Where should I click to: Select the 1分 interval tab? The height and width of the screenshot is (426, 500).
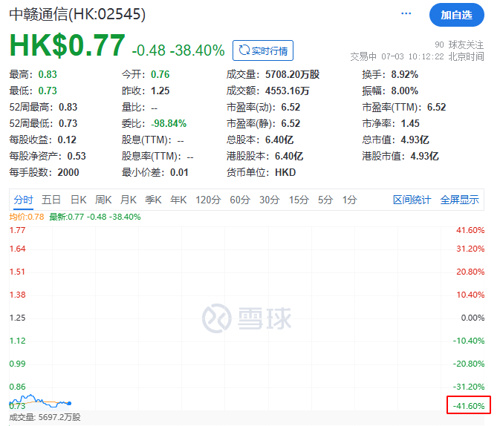pos(350,200)
